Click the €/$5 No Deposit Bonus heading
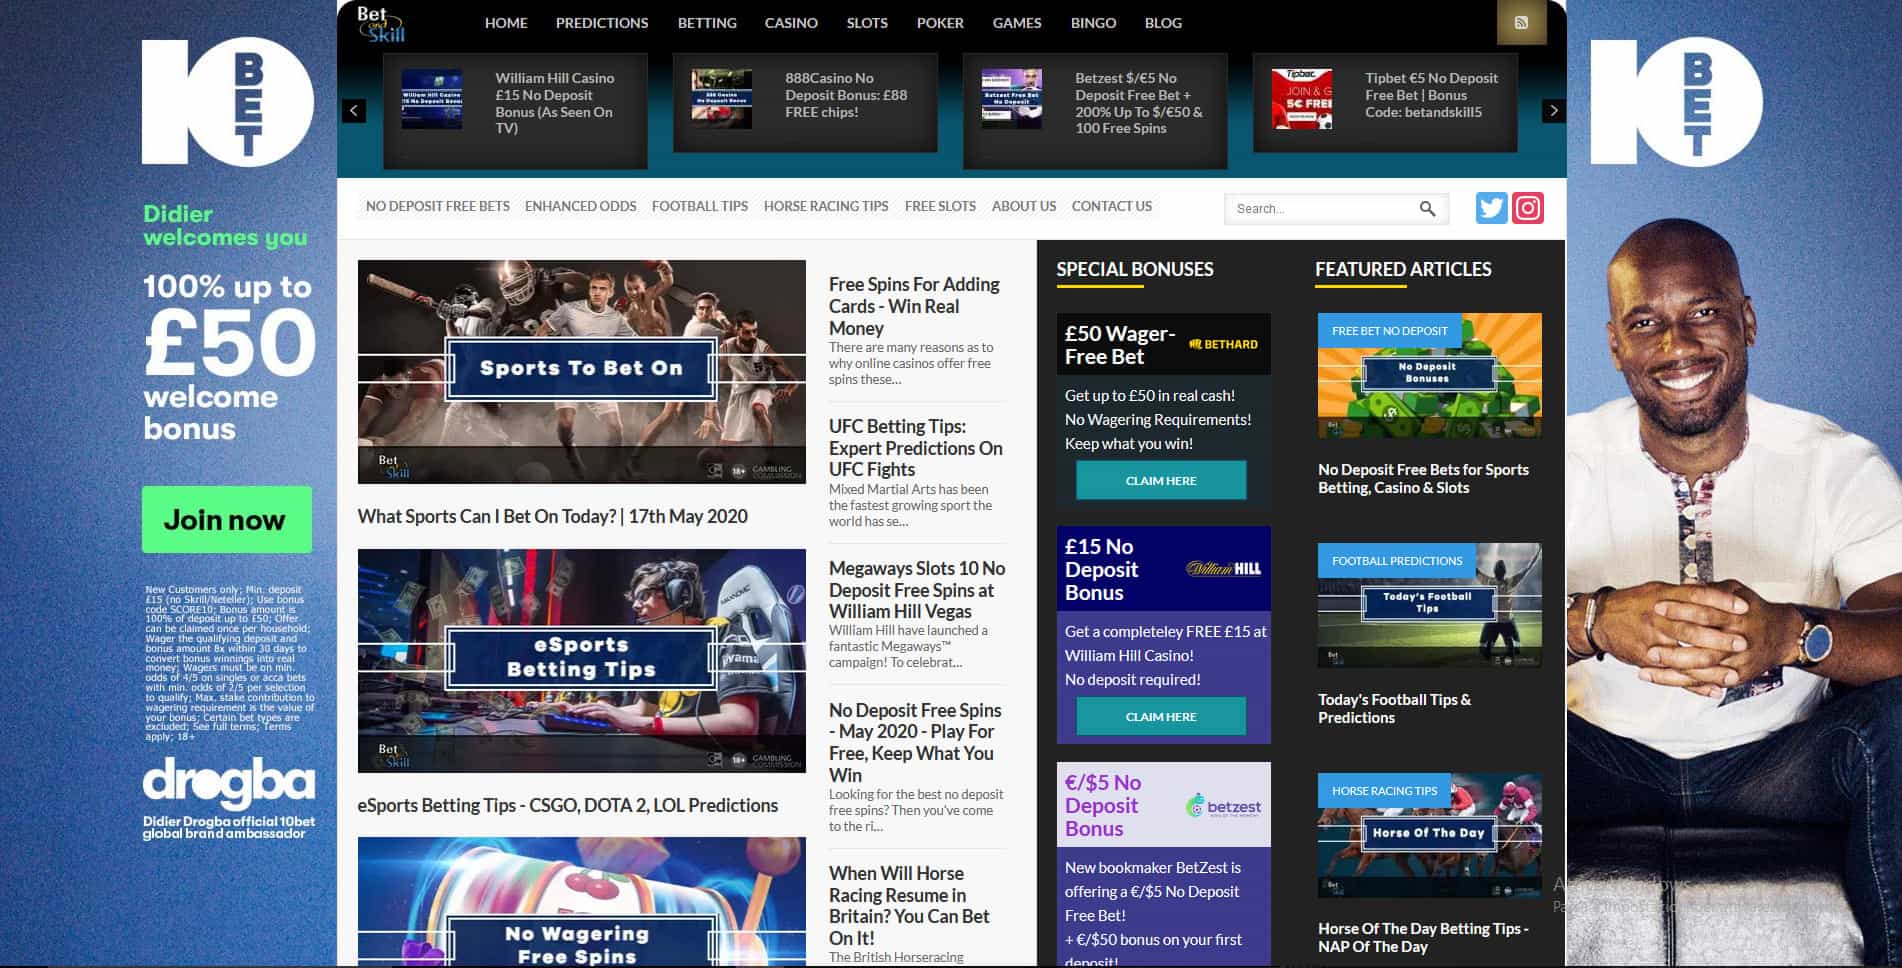Image resolution: width=1902 pixels, height=968 pixels. click(1103, 805)
